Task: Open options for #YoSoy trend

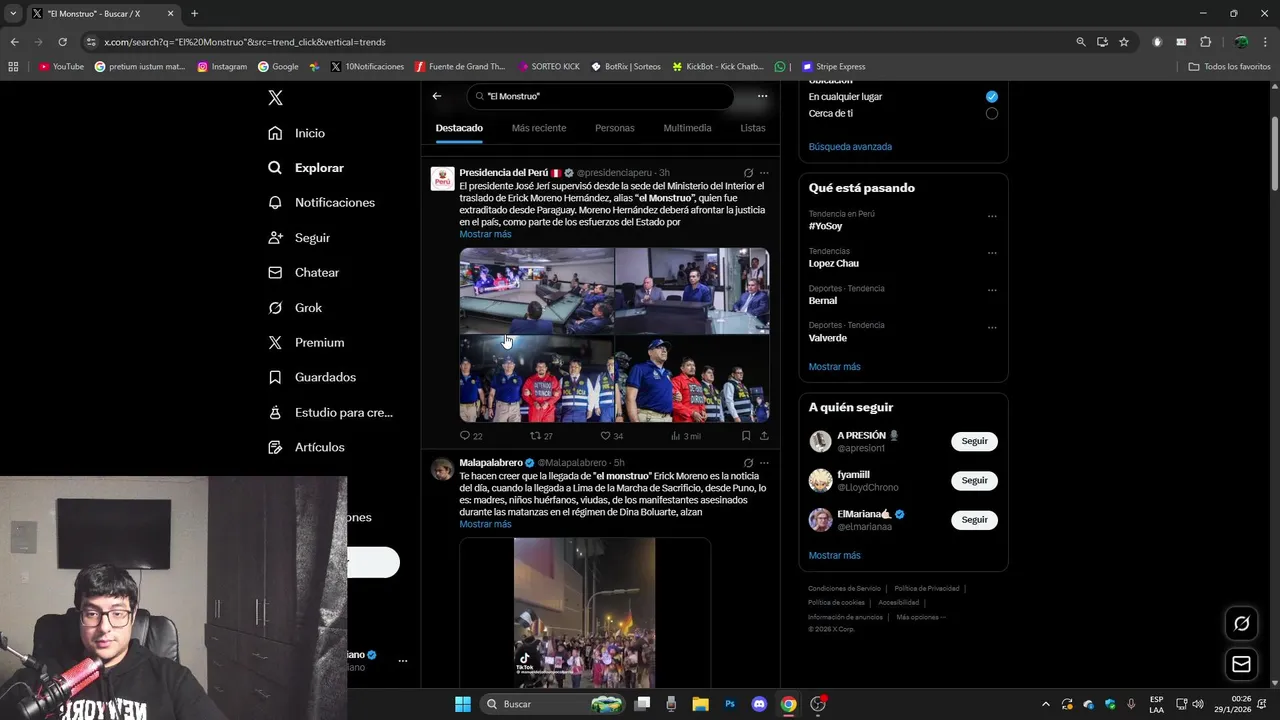Action: pos(992,216)
